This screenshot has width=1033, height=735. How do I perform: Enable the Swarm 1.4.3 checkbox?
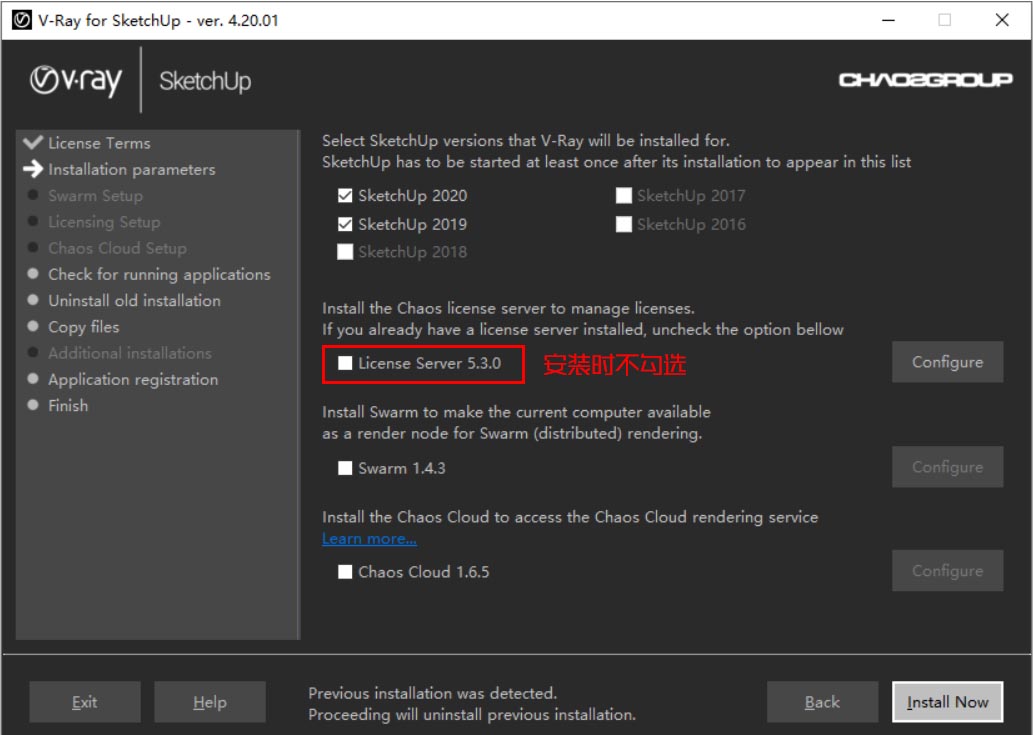click(345, 468)
